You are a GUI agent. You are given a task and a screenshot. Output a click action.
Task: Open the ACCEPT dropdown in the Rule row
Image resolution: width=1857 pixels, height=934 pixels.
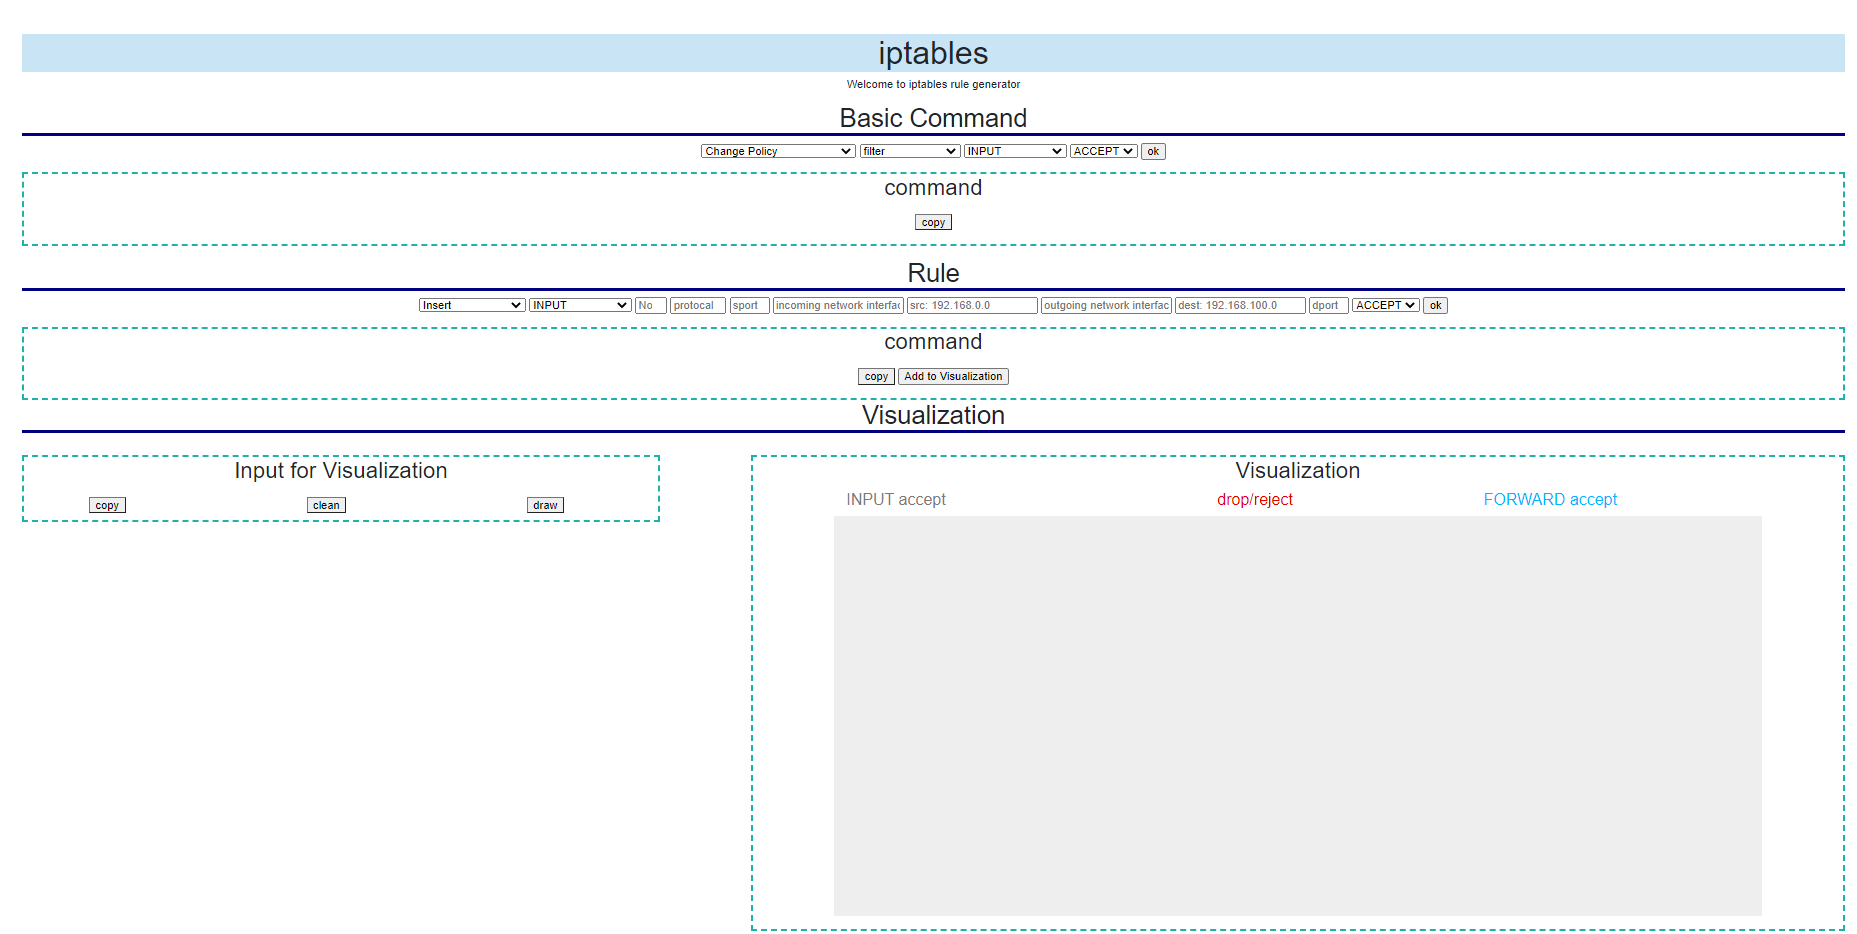(1385, 305)
